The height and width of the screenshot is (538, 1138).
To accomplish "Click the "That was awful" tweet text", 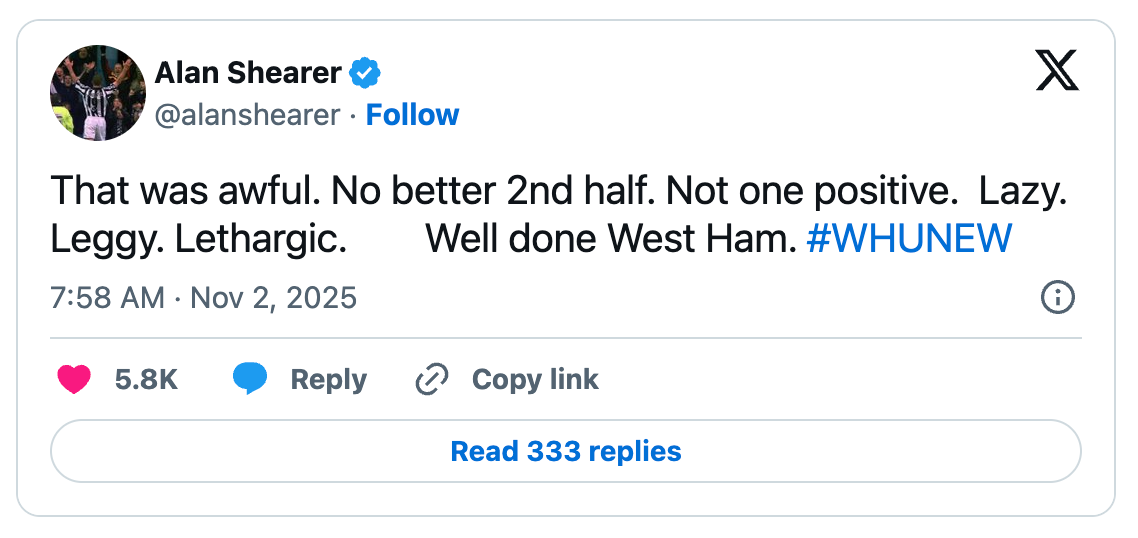I will pyautogui.click(x=185, y=191).
